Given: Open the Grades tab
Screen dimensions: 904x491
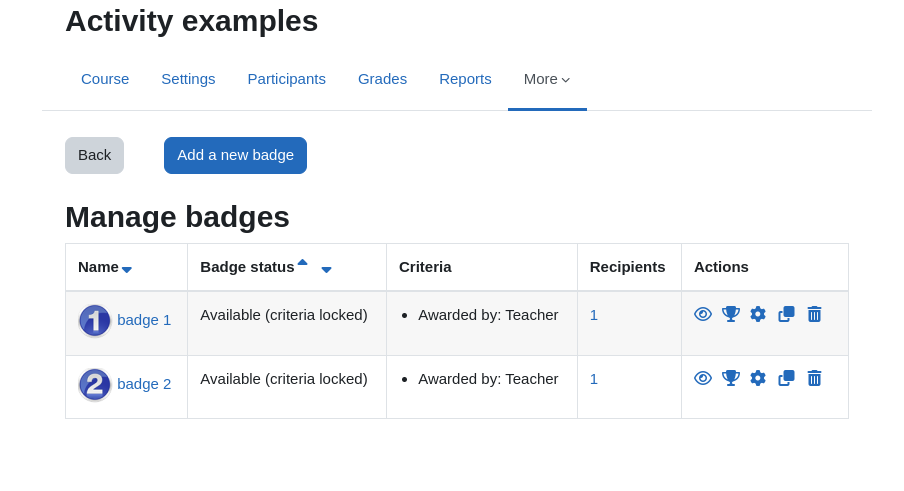Looking at the screenshot, I should [x=382, y=79].
